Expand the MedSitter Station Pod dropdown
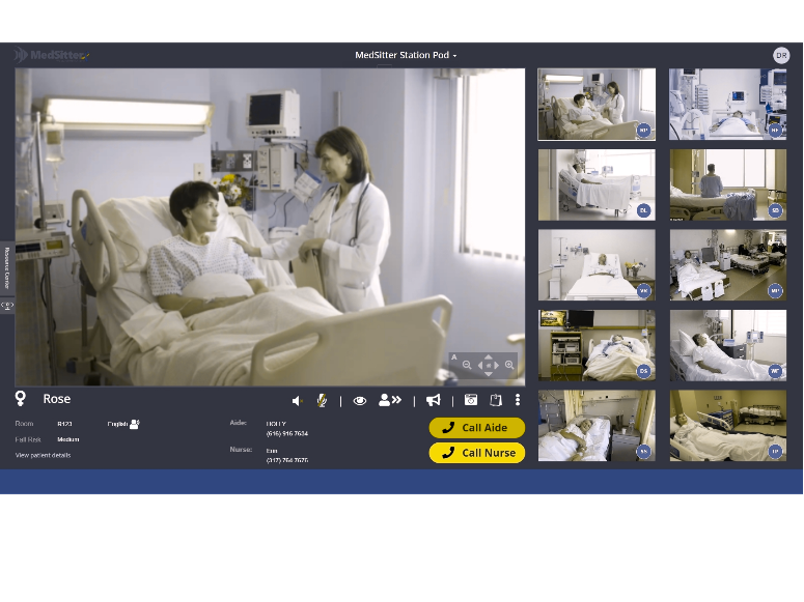 [x=406, y=55]
